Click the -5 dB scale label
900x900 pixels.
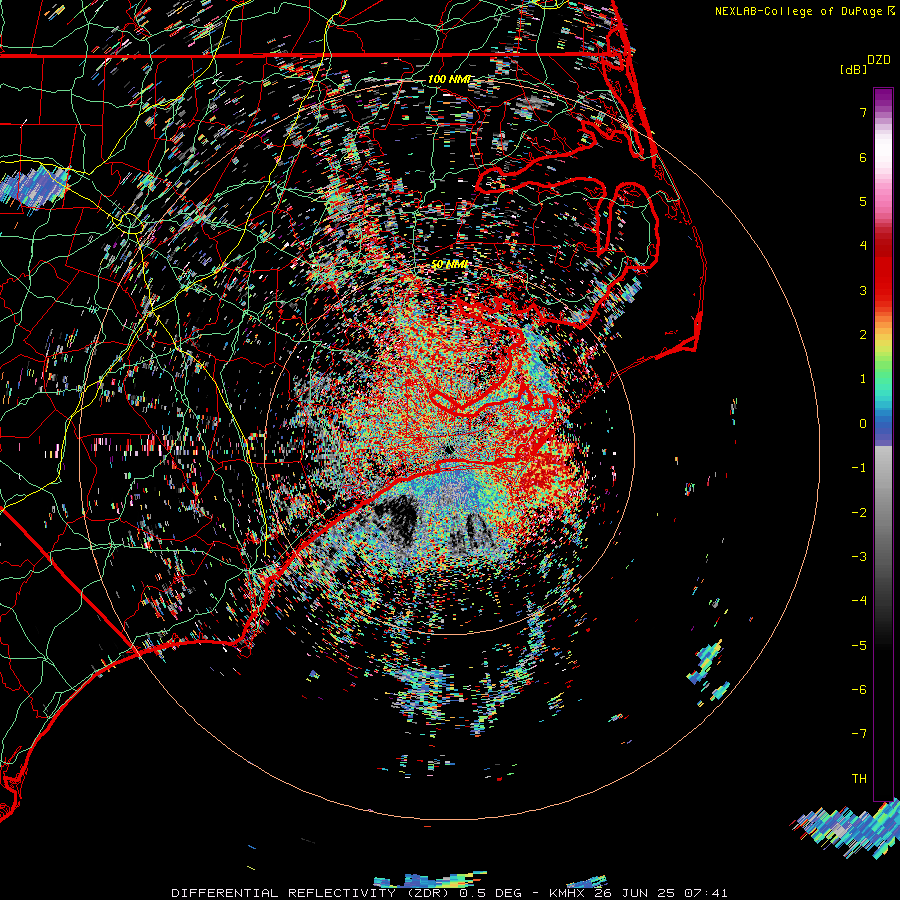coord(859,646)
